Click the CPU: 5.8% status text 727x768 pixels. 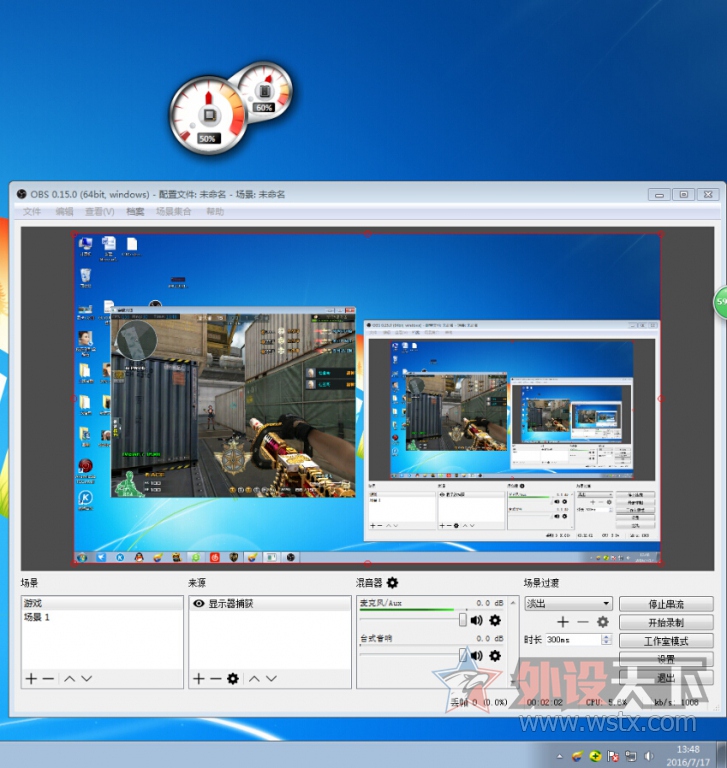pos(606,702)
